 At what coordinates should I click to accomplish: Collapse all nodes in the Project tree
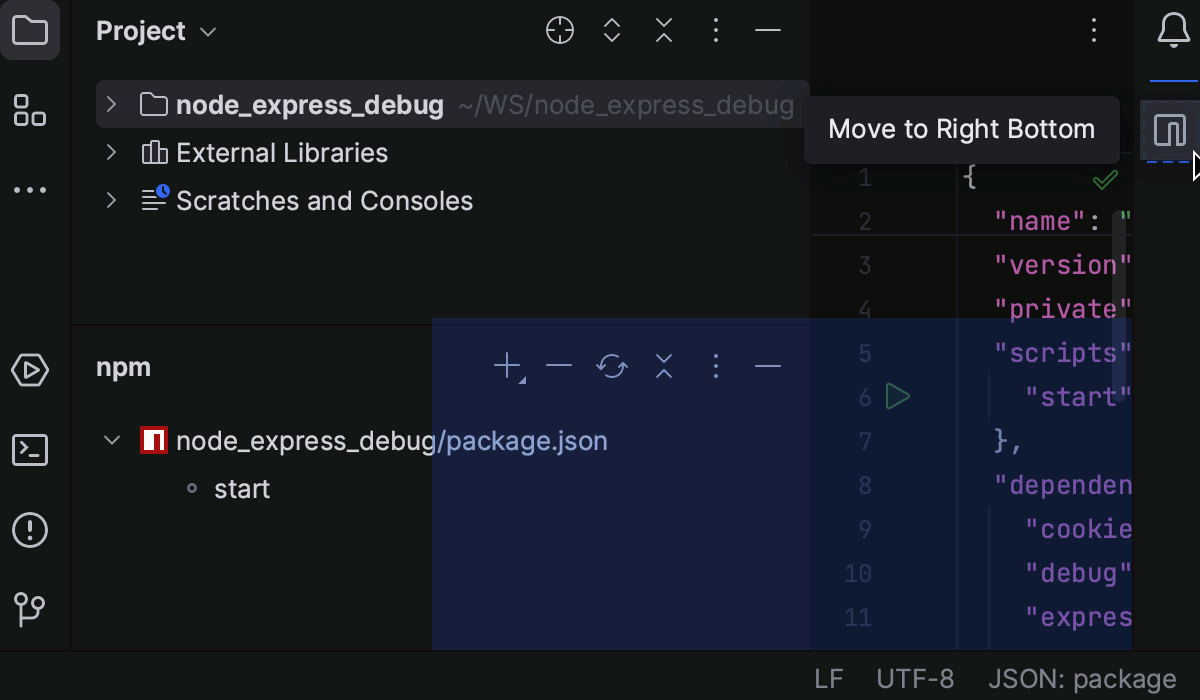pyautogui.click(x=663, y=30)
